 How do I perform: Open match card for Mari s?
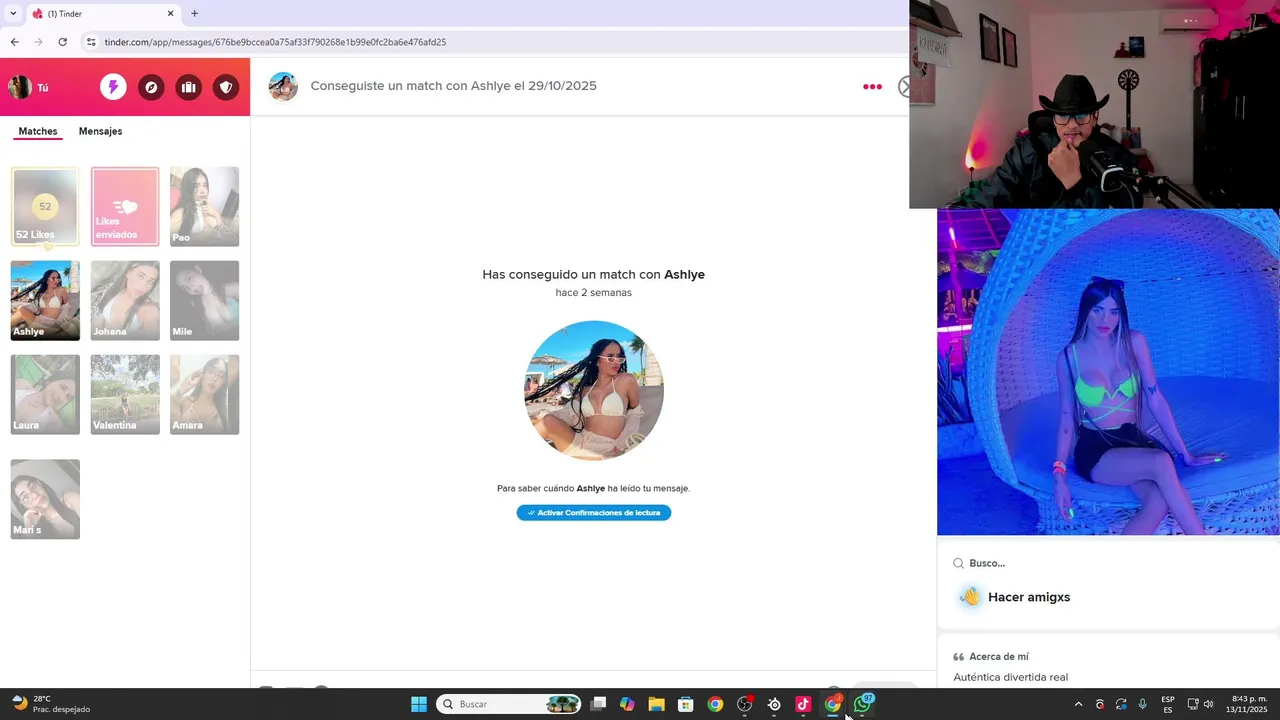tap(45, 499)
